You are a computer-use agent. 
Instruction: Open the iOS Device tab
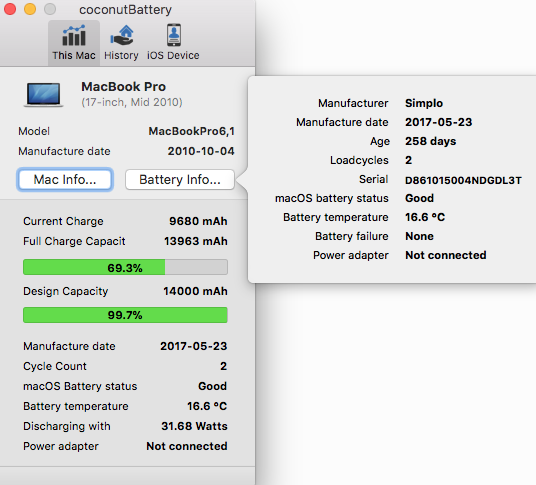point(173,43)
